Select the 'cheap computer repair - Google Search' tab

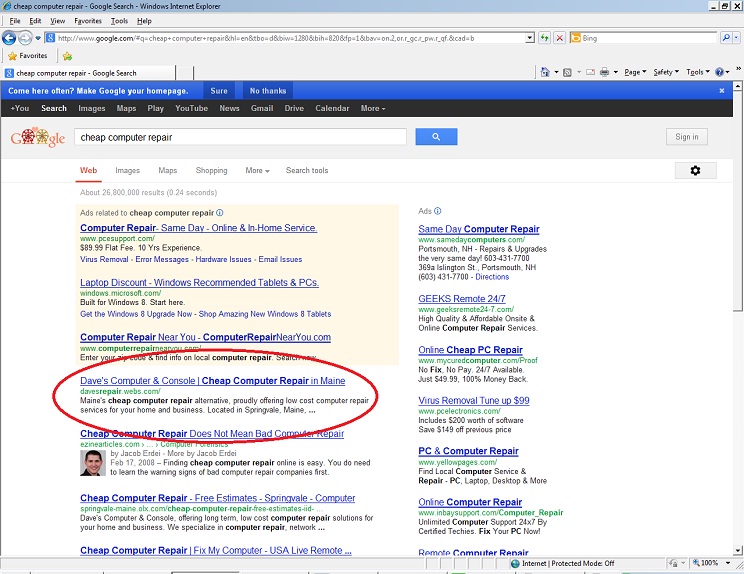(89, 73)
